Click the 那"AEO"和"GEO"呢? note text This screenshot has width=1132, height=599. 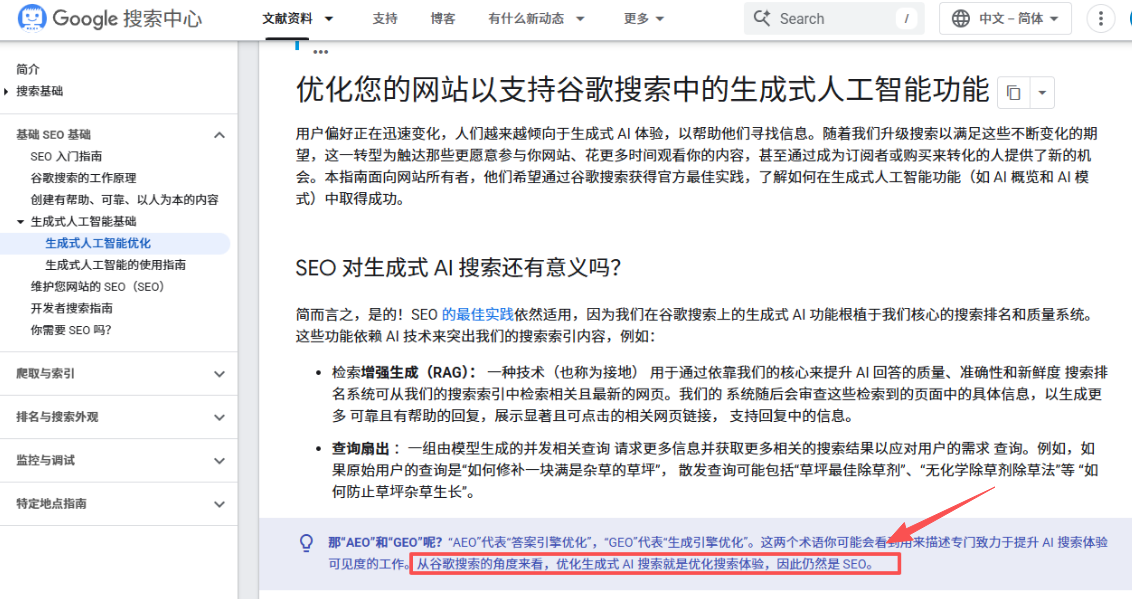click(x=385, y=542)
